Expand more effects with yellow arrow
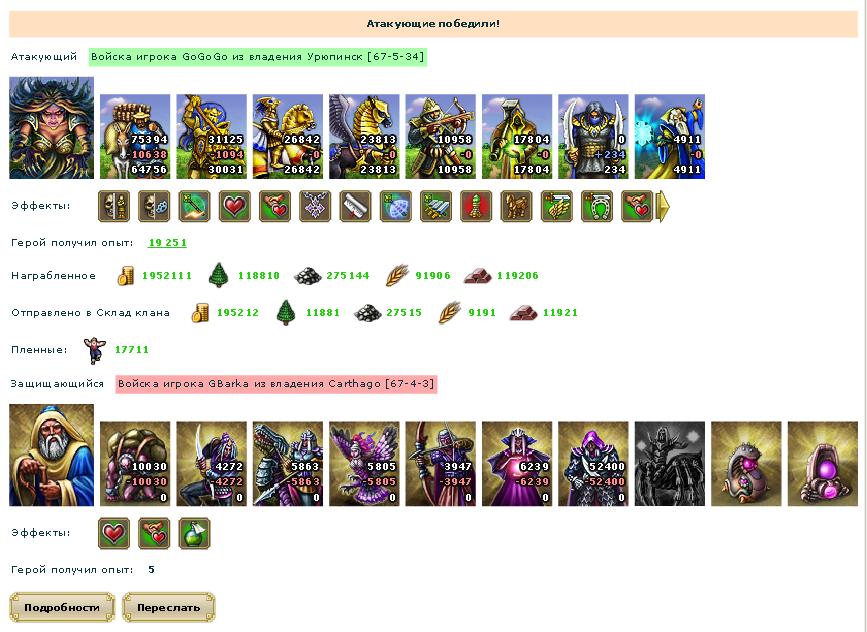Image resolution: width=867 pixels, height=632 pixels. [x=662, y=206]
